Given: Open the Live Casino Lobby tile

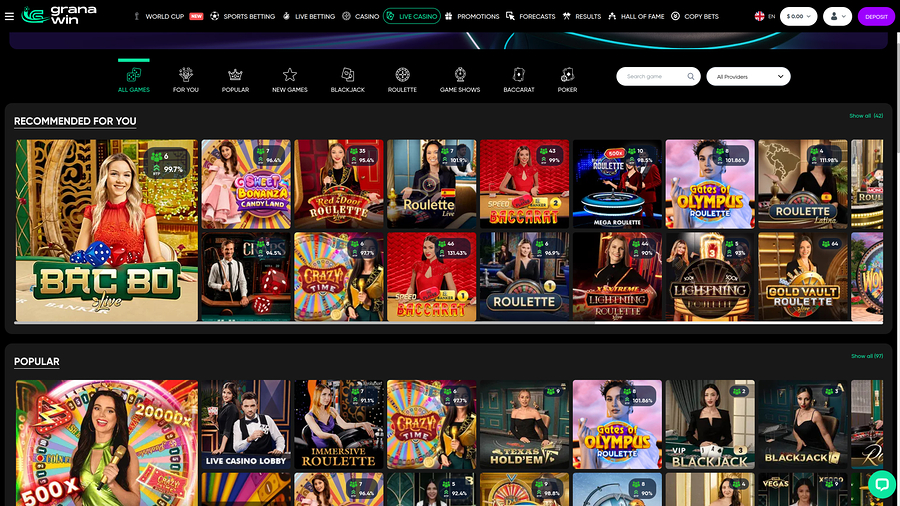Looking at the screenshot, I should [246, 424].
